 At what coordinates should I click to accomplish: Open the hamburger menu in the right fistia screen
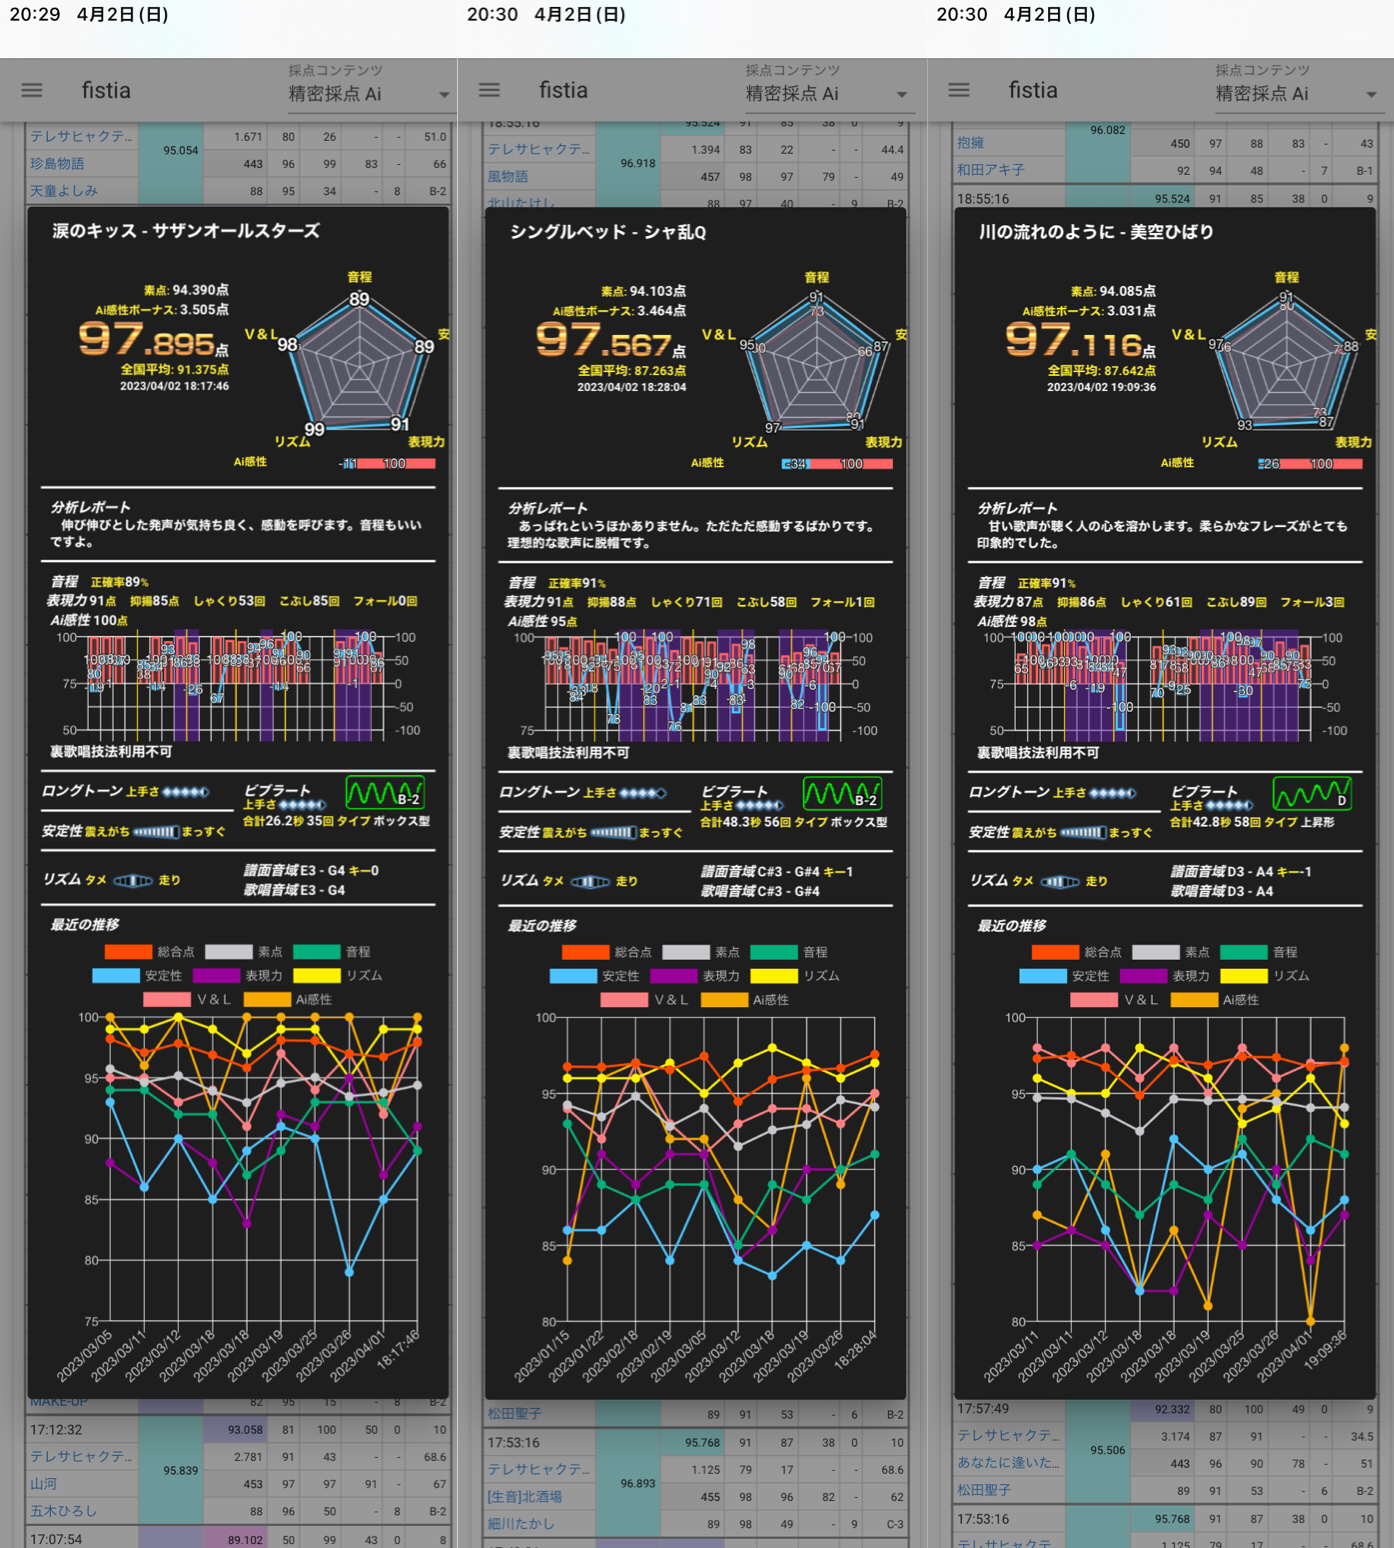tap(959, 90)
